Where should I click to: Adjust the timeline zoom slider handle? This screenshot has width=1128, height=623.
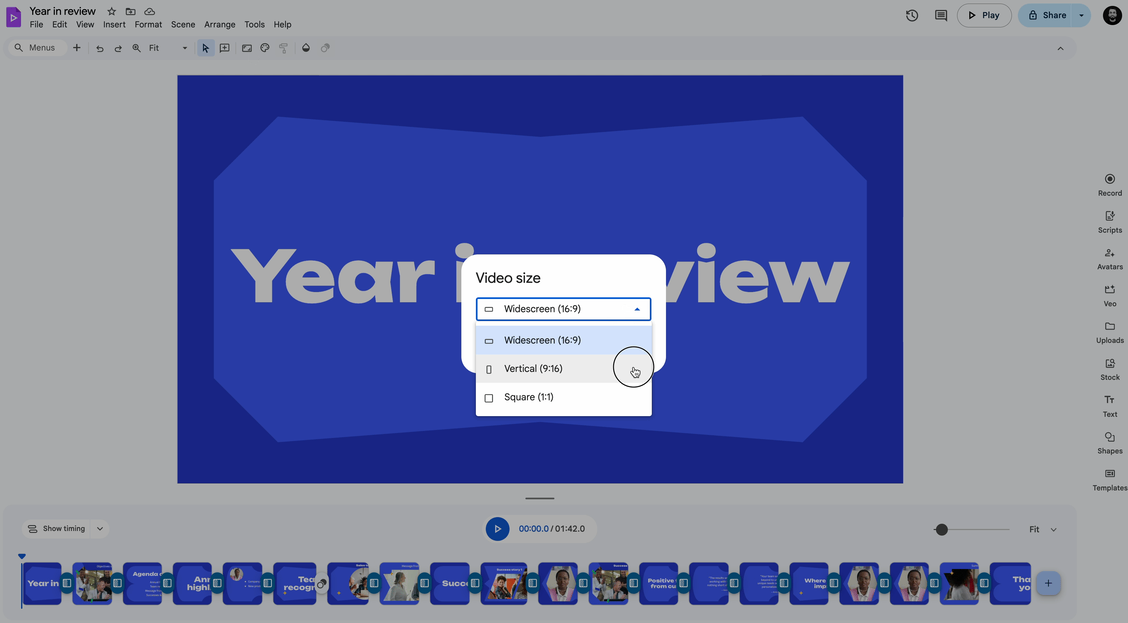pos(941,530)
